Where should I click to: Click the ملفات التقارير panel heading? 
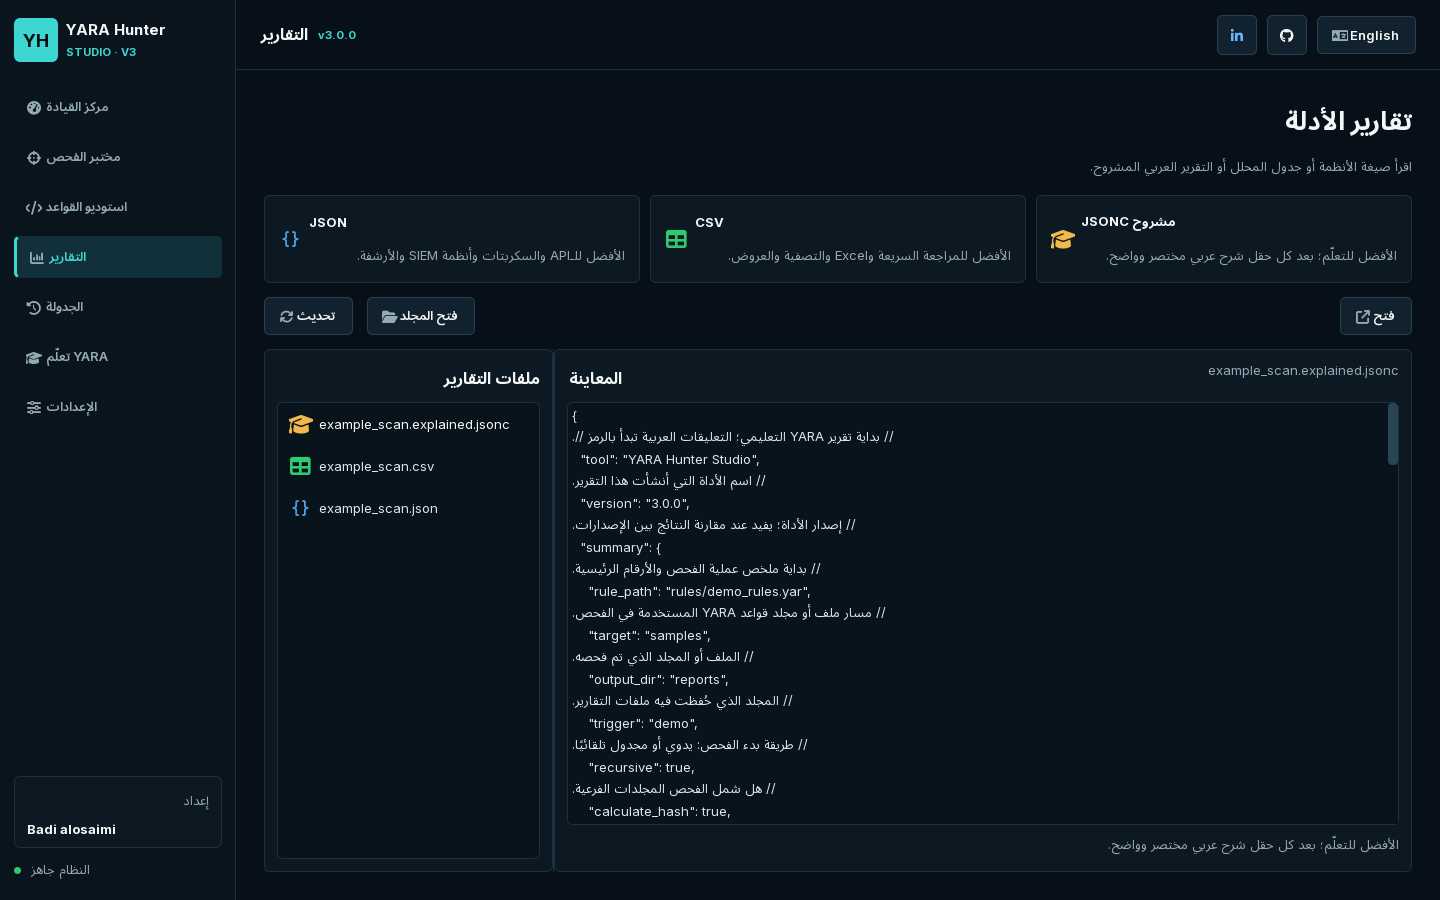(492, 378)
